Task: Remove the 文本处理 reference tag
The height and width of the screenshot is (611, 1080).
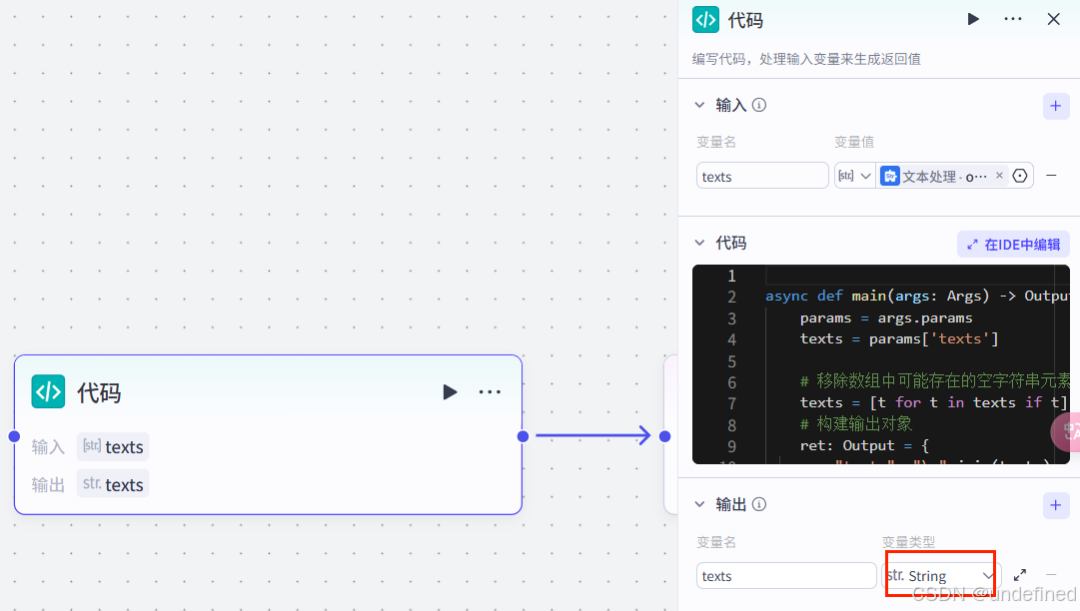Action: click(x=998, y=176)
